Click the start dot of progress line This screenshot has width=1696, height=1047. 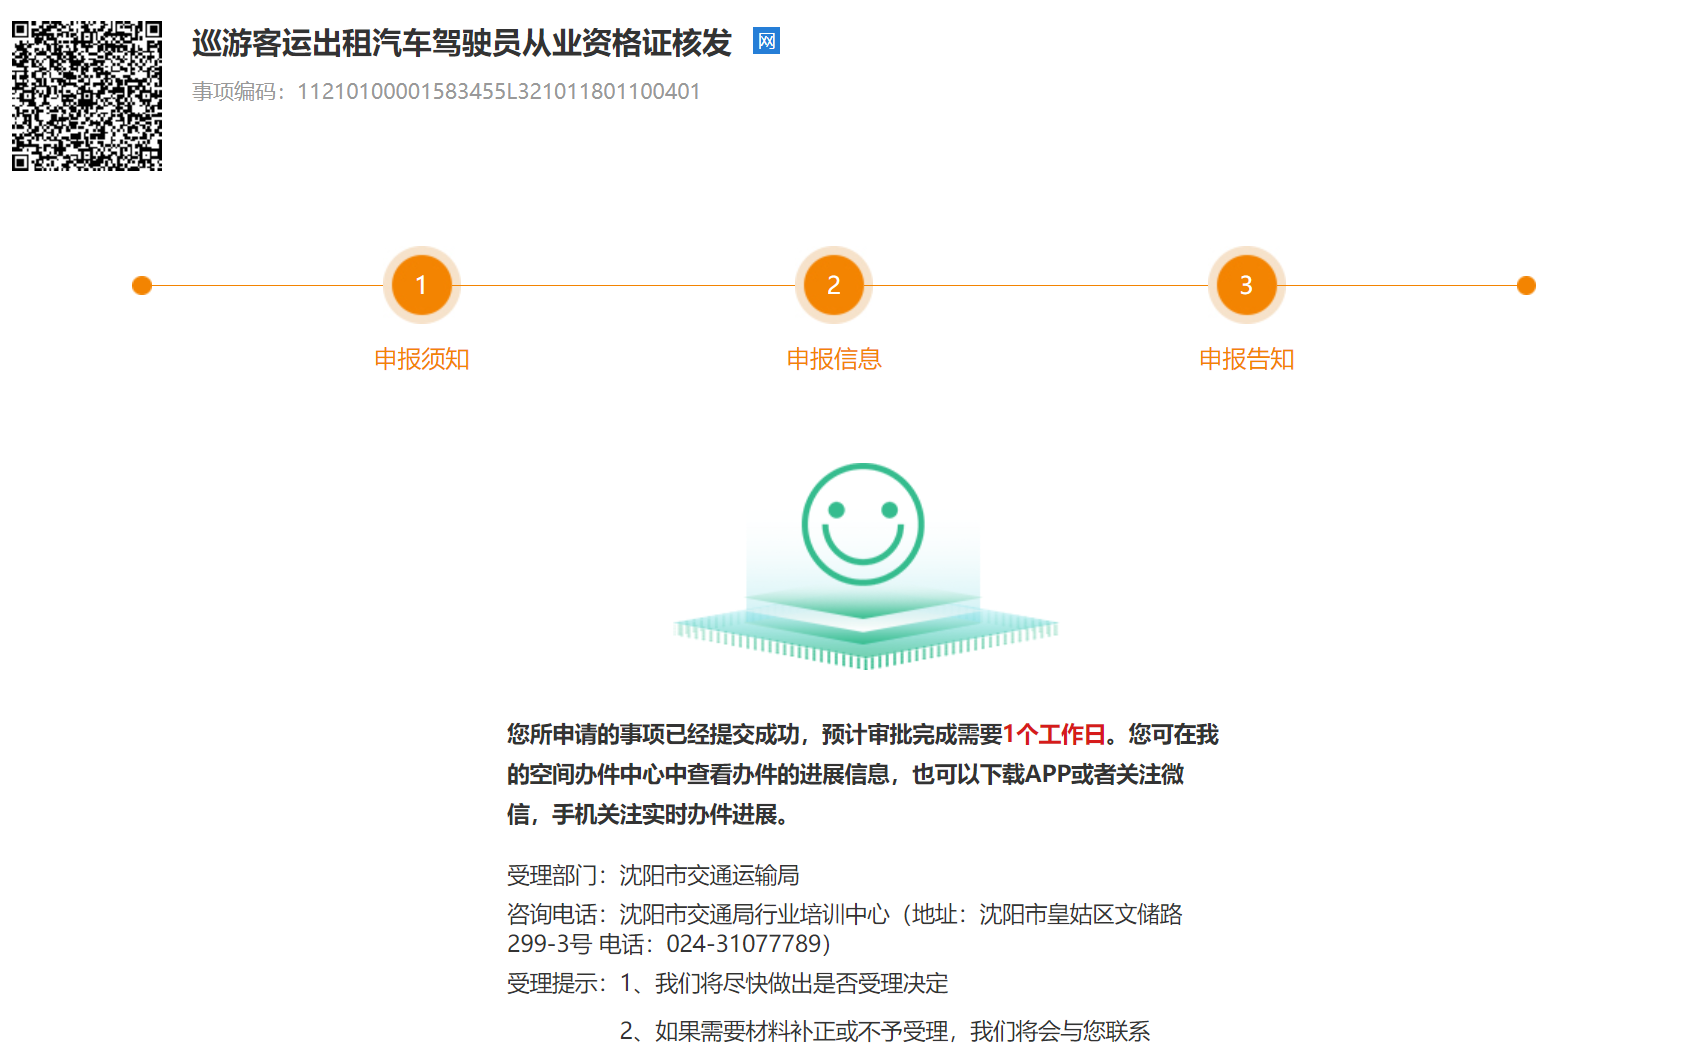142,286
